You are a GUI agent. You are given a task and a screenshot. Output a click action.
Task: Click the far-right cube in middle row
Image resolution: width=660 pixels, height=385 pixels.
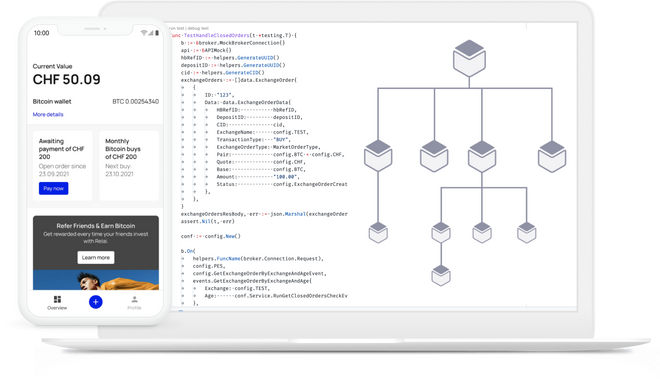pyautogui.click(x=552, y=156)
